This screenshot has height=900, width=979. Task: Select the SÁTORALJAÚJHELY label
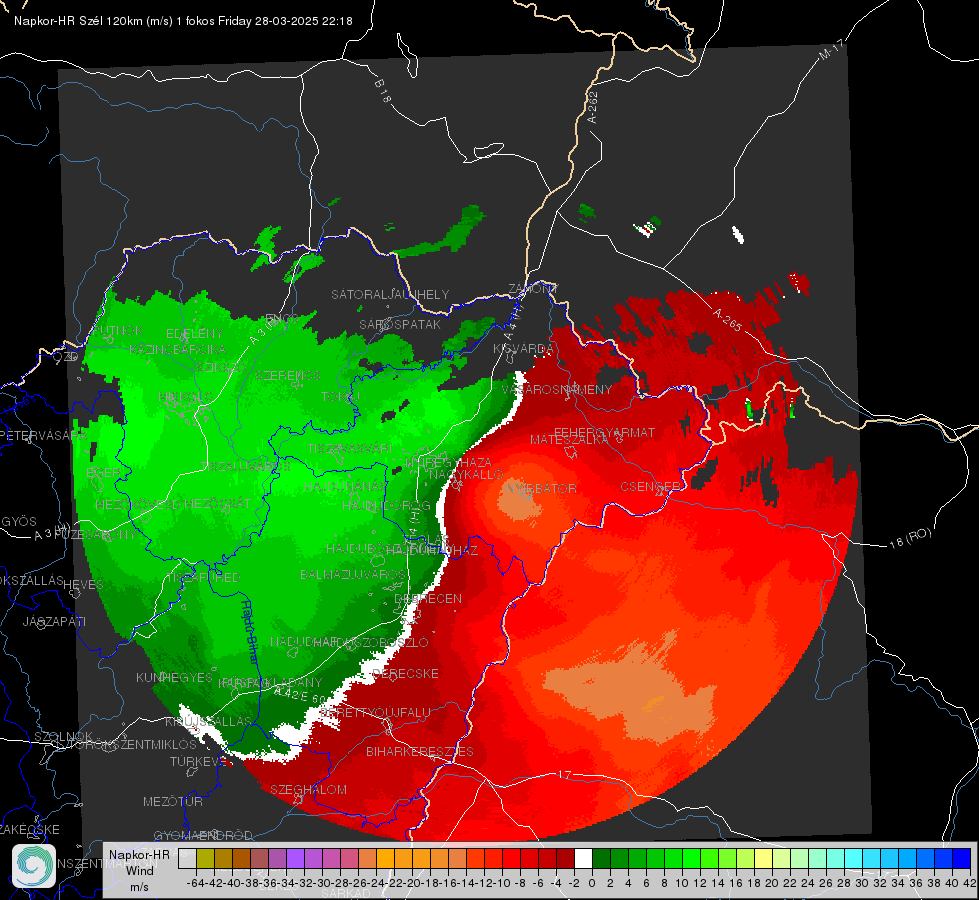pyautogui.click(x=390, y=294)
